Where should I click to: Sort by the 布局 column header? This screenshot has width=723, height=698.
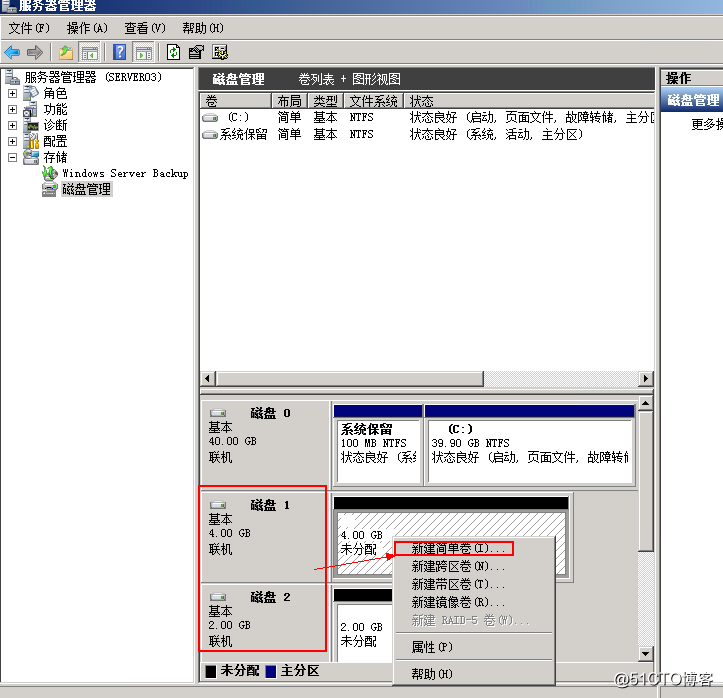click(290, 101)
